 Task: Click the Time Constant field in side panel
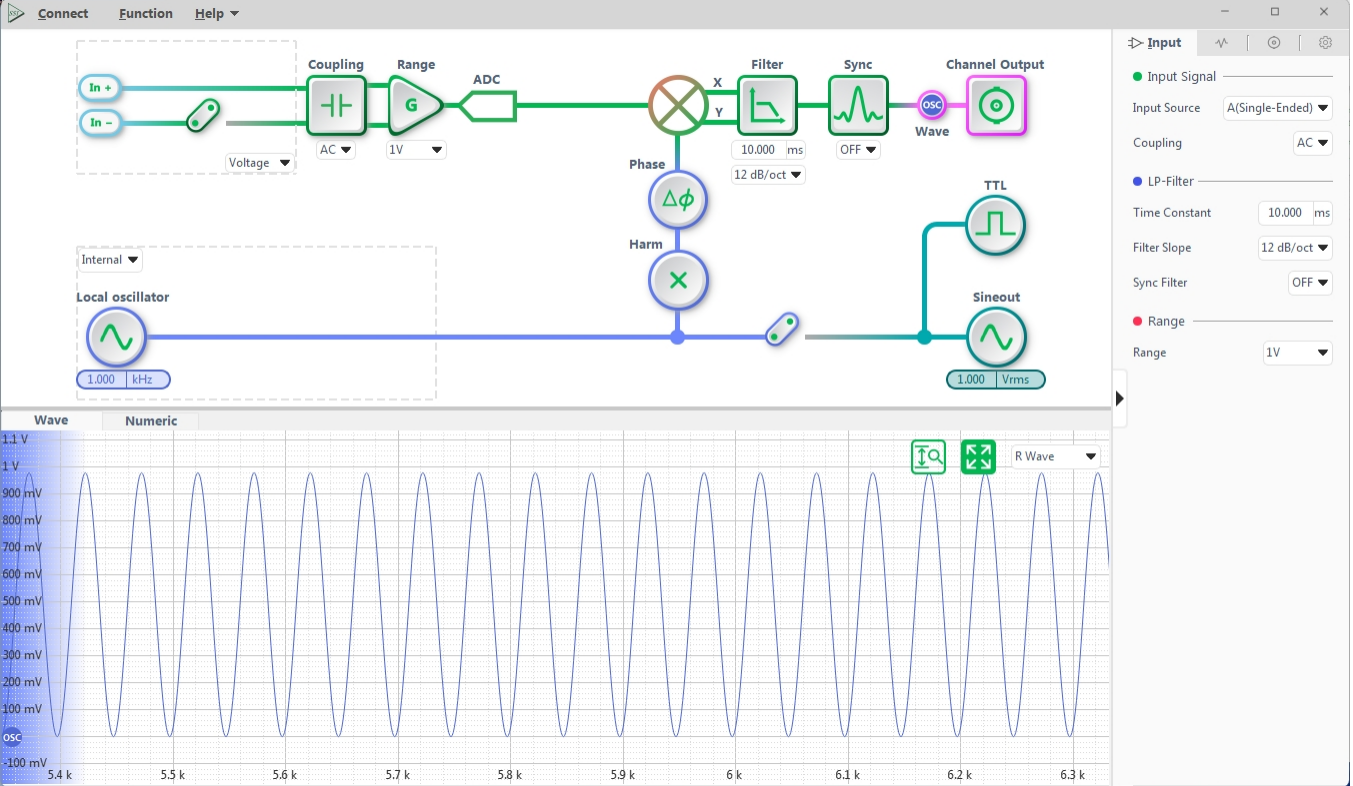pos(1285,213)
